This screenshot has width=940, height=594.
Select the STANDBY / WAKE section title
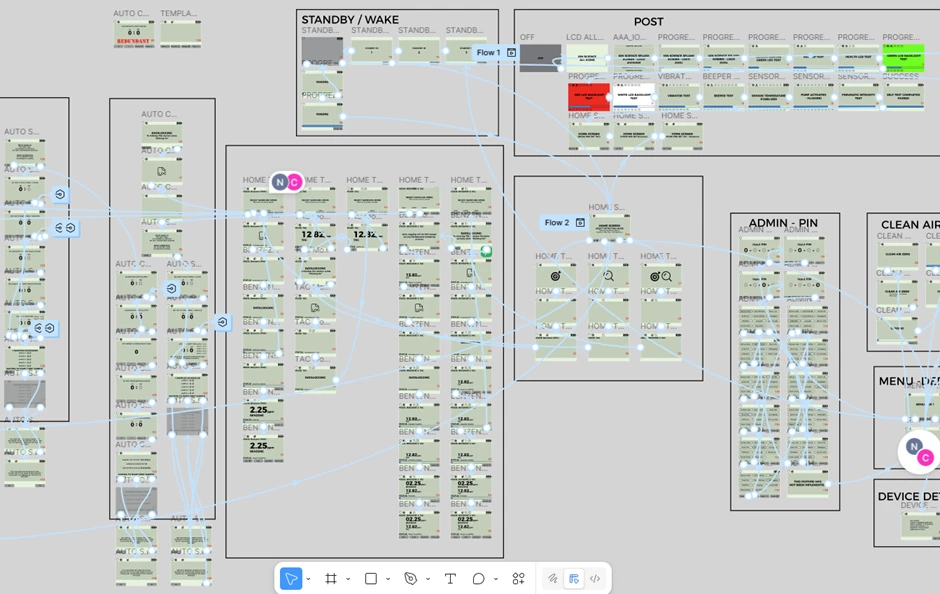click(x=350, y=20)
